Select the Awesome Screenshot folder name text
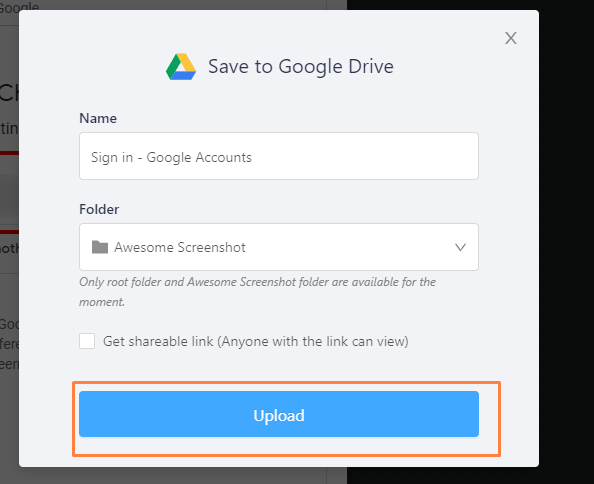Viewport: 594px width, 484px height. coord(180,247)
